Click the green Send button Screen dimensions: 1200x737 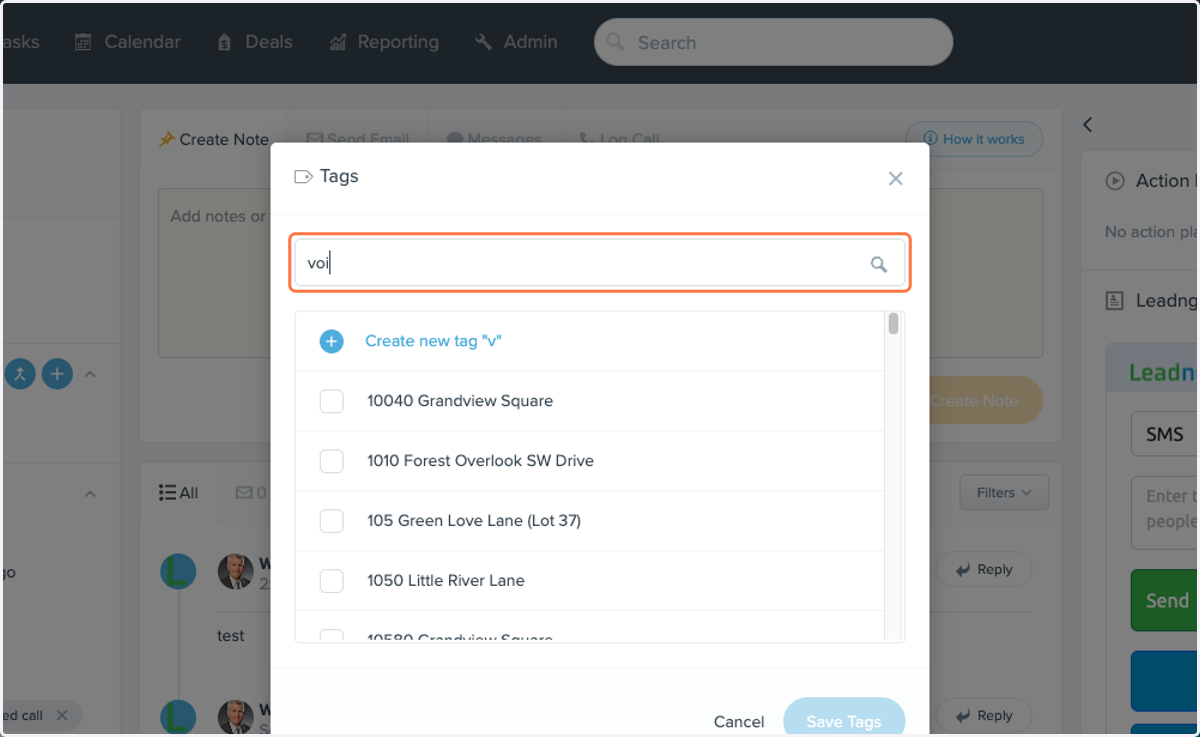point(1165,600)
